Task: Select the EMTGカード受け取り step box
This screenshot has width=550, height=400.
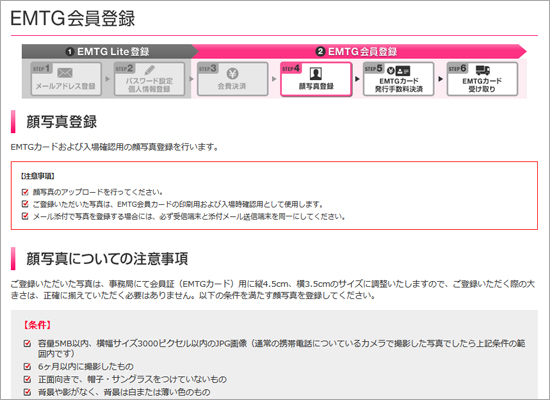Action: tap(482, 79)
